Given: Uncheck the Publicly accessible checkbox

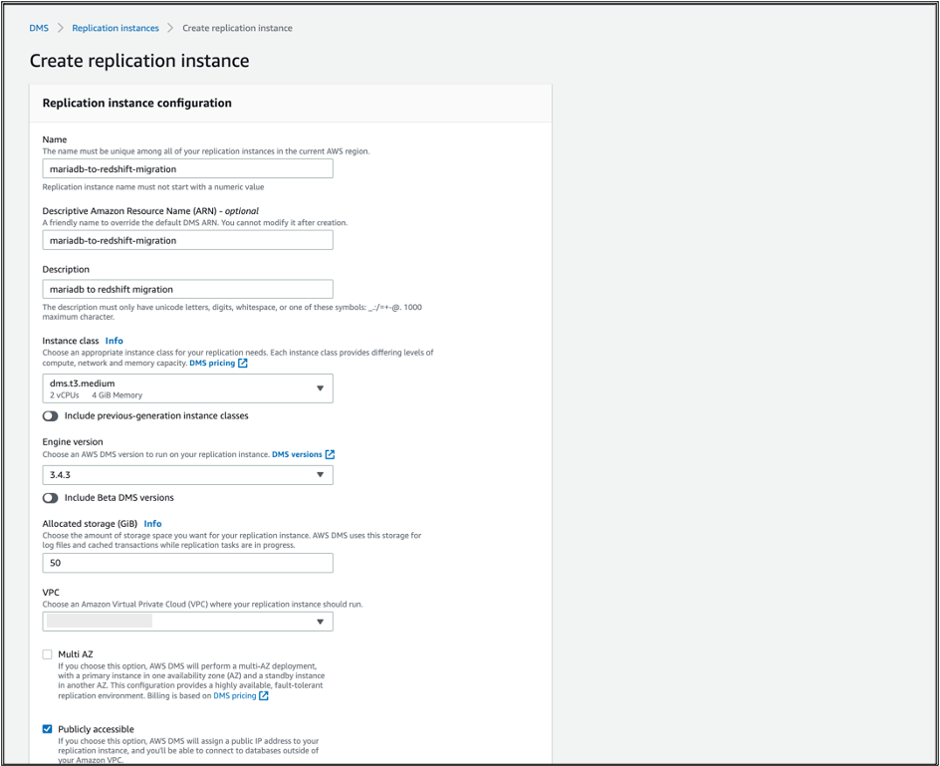Looking at the screenshot, I should coord(46,729).
